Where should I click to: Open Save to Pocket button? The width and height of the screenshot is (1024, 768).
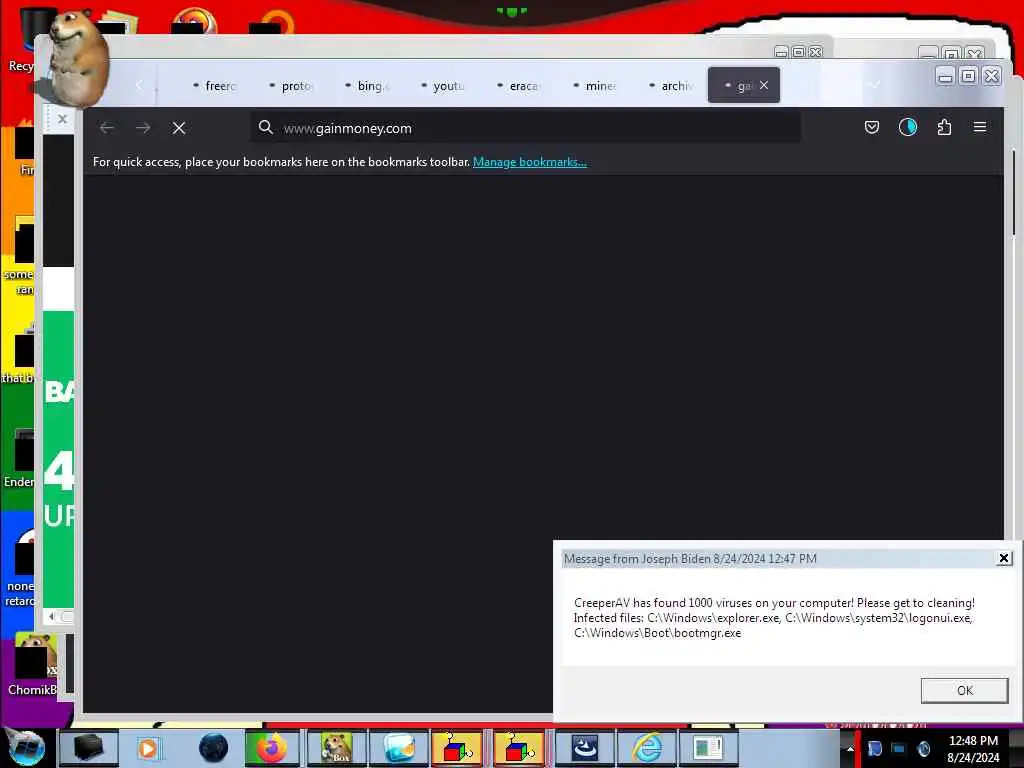[872, 127]
